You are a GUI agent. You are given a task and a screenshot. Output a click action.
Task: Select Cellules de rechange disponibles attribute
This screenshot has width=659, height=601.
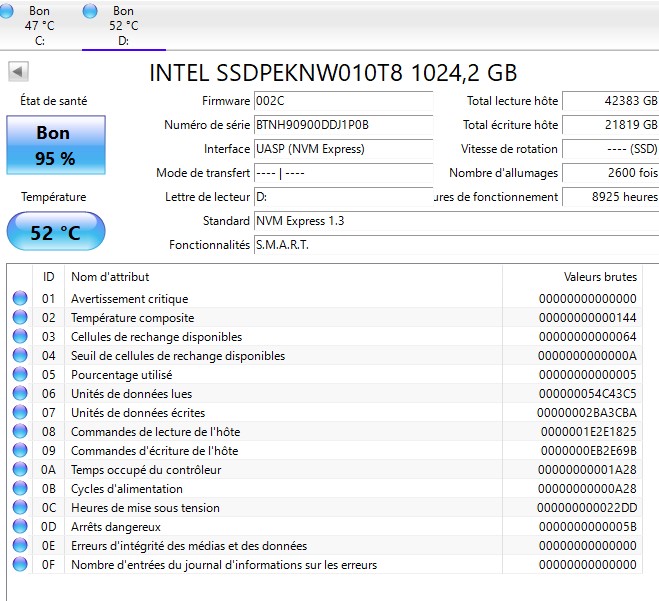[x=156, y=337]
